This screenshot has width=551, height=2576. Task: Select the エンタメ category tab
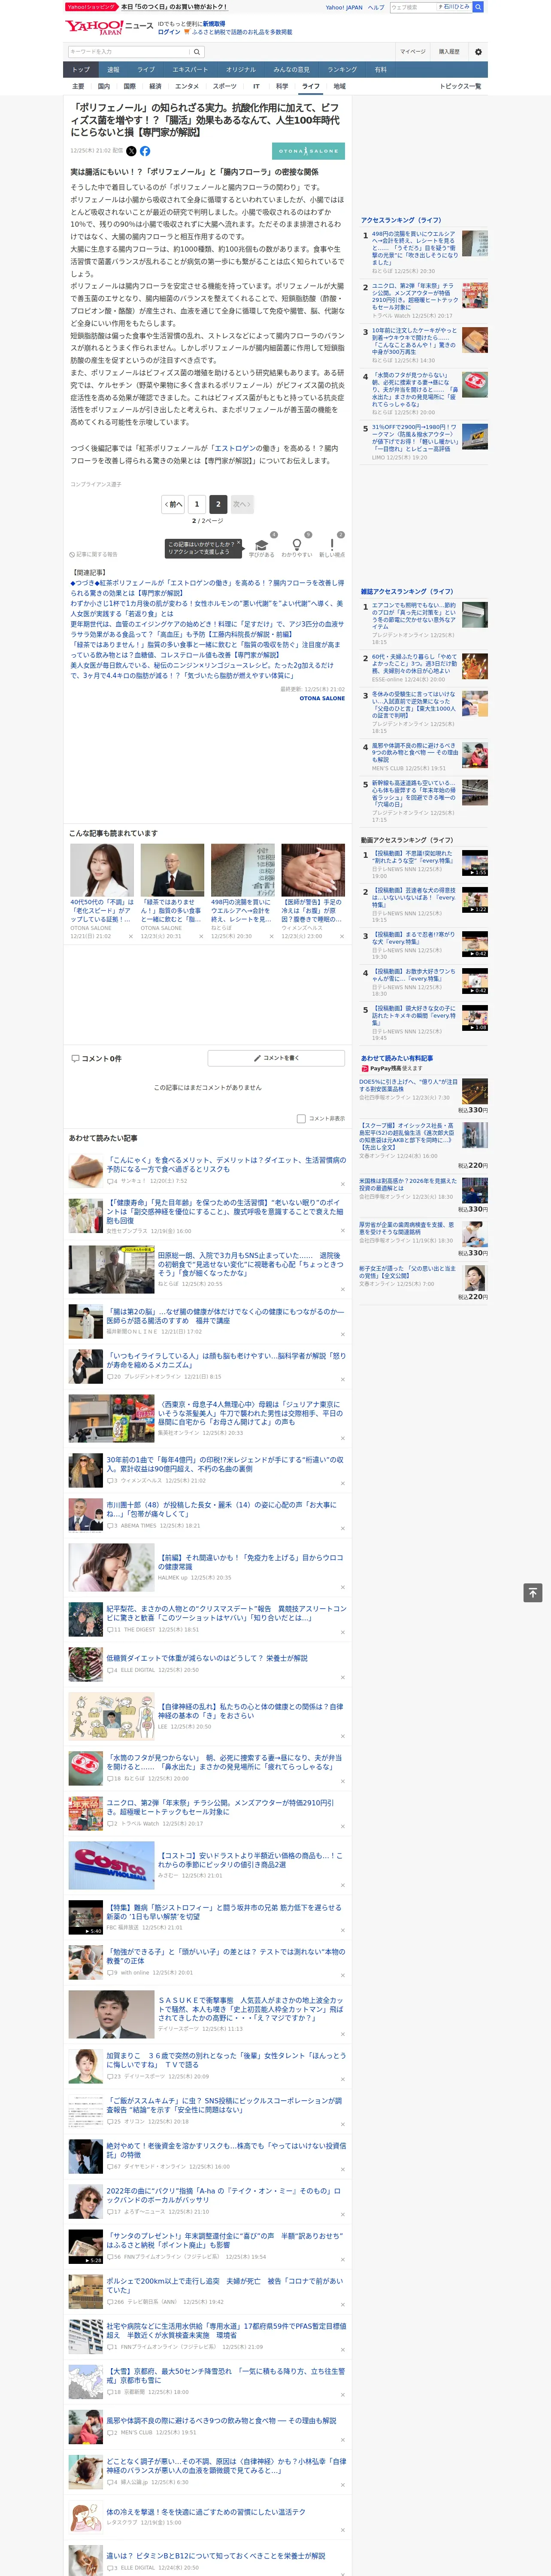(x=187, y=87)
